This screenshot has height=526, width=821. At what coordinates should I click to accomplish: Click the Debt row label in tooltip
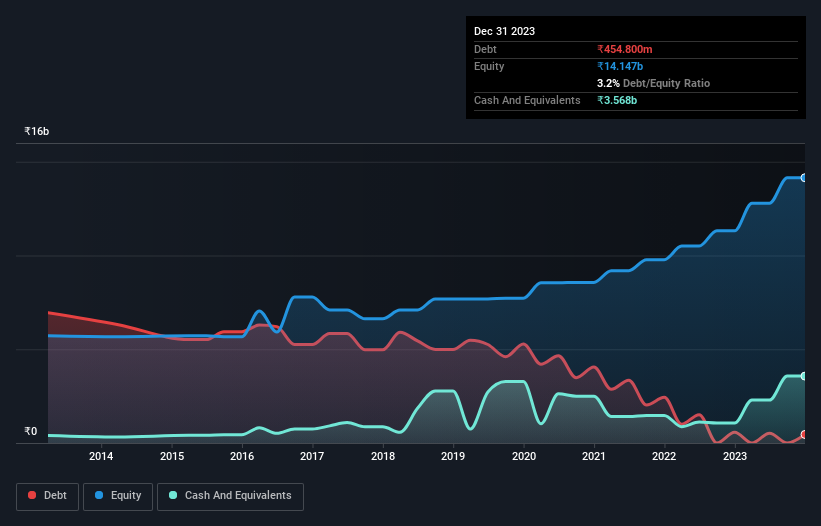click(485, 49)
